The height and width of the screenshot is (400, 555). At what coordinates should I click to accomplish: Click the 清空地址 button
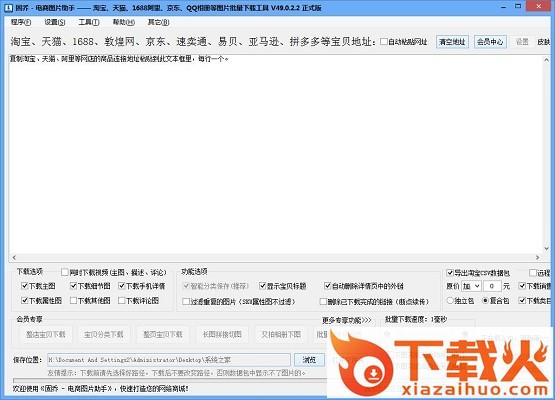[x=452, y=42]
